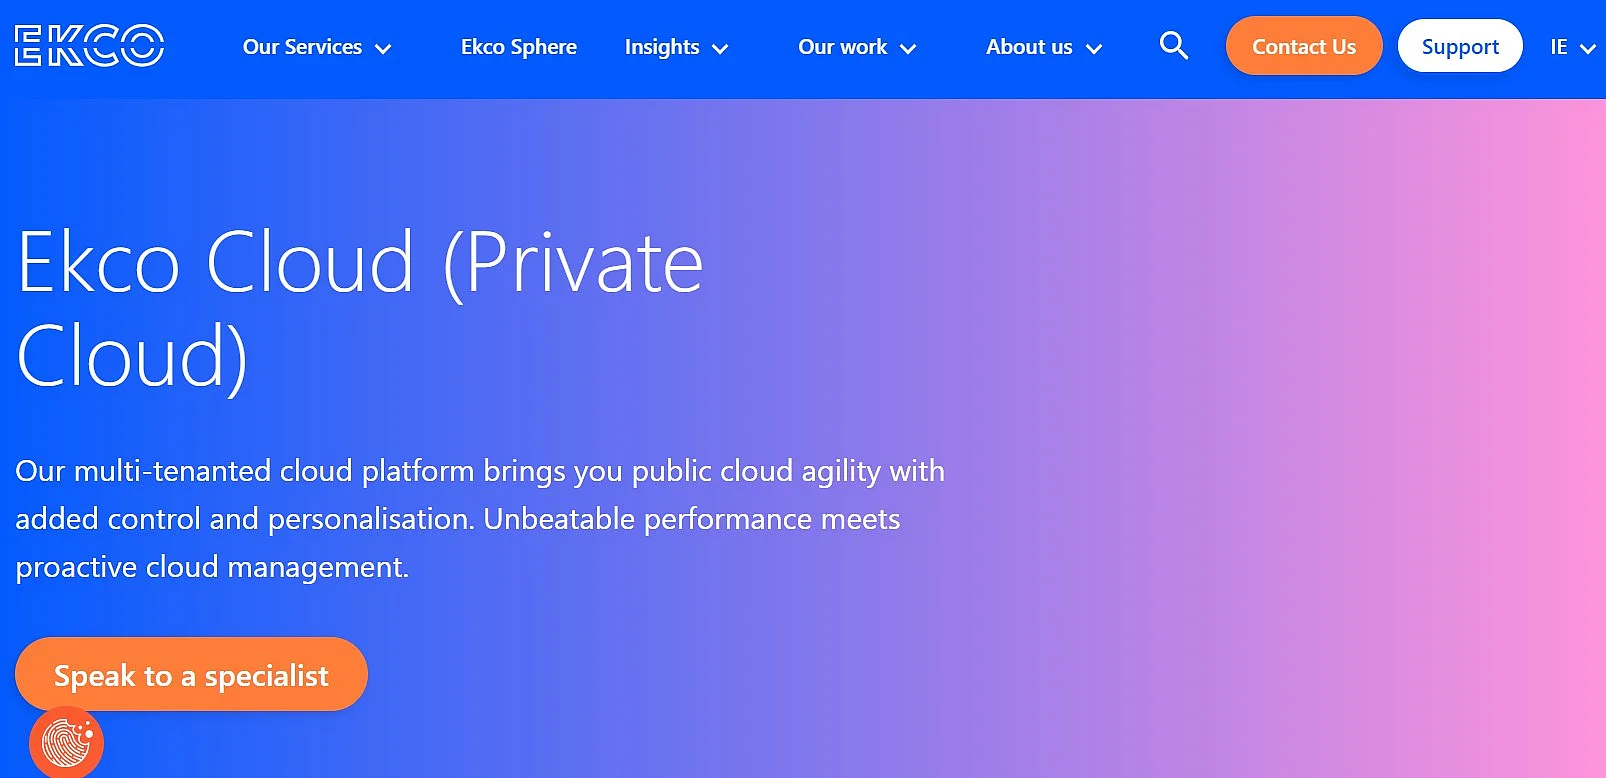
Task: Click the orange fingerprint cookie icon
Action: point(66,742)
